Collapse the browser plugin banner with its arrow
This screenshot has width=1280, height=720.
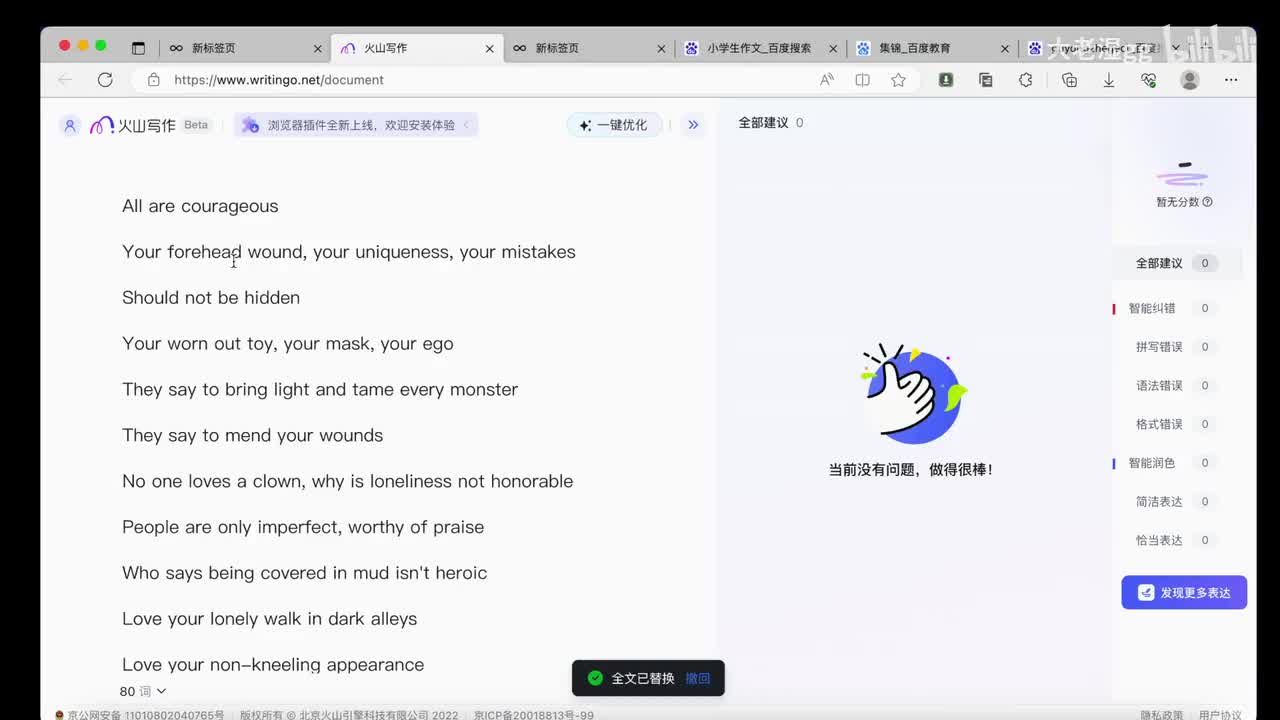point(466,125)
